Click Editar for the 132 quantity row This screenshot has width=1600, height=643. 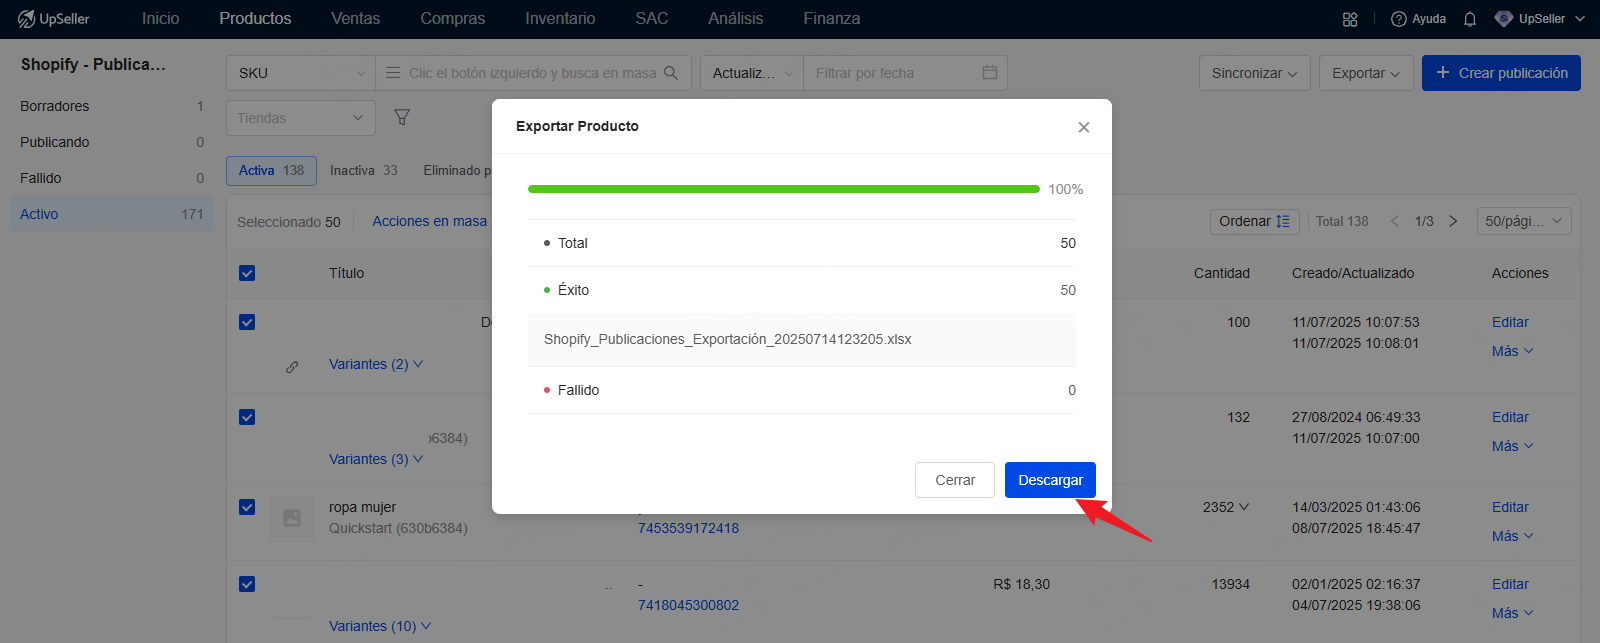tap(1510, 417)
